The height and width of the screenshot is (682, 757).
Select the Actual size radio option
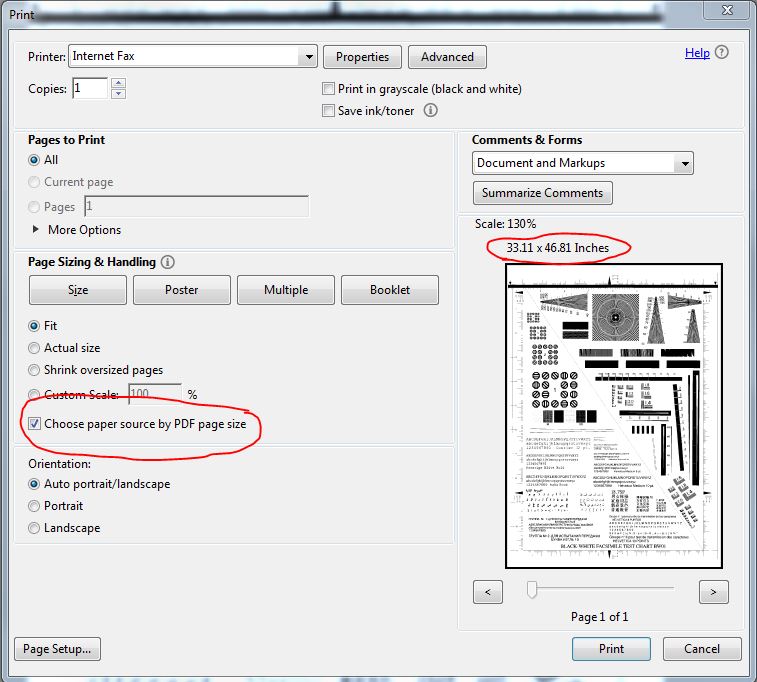(x=35, y=348)
